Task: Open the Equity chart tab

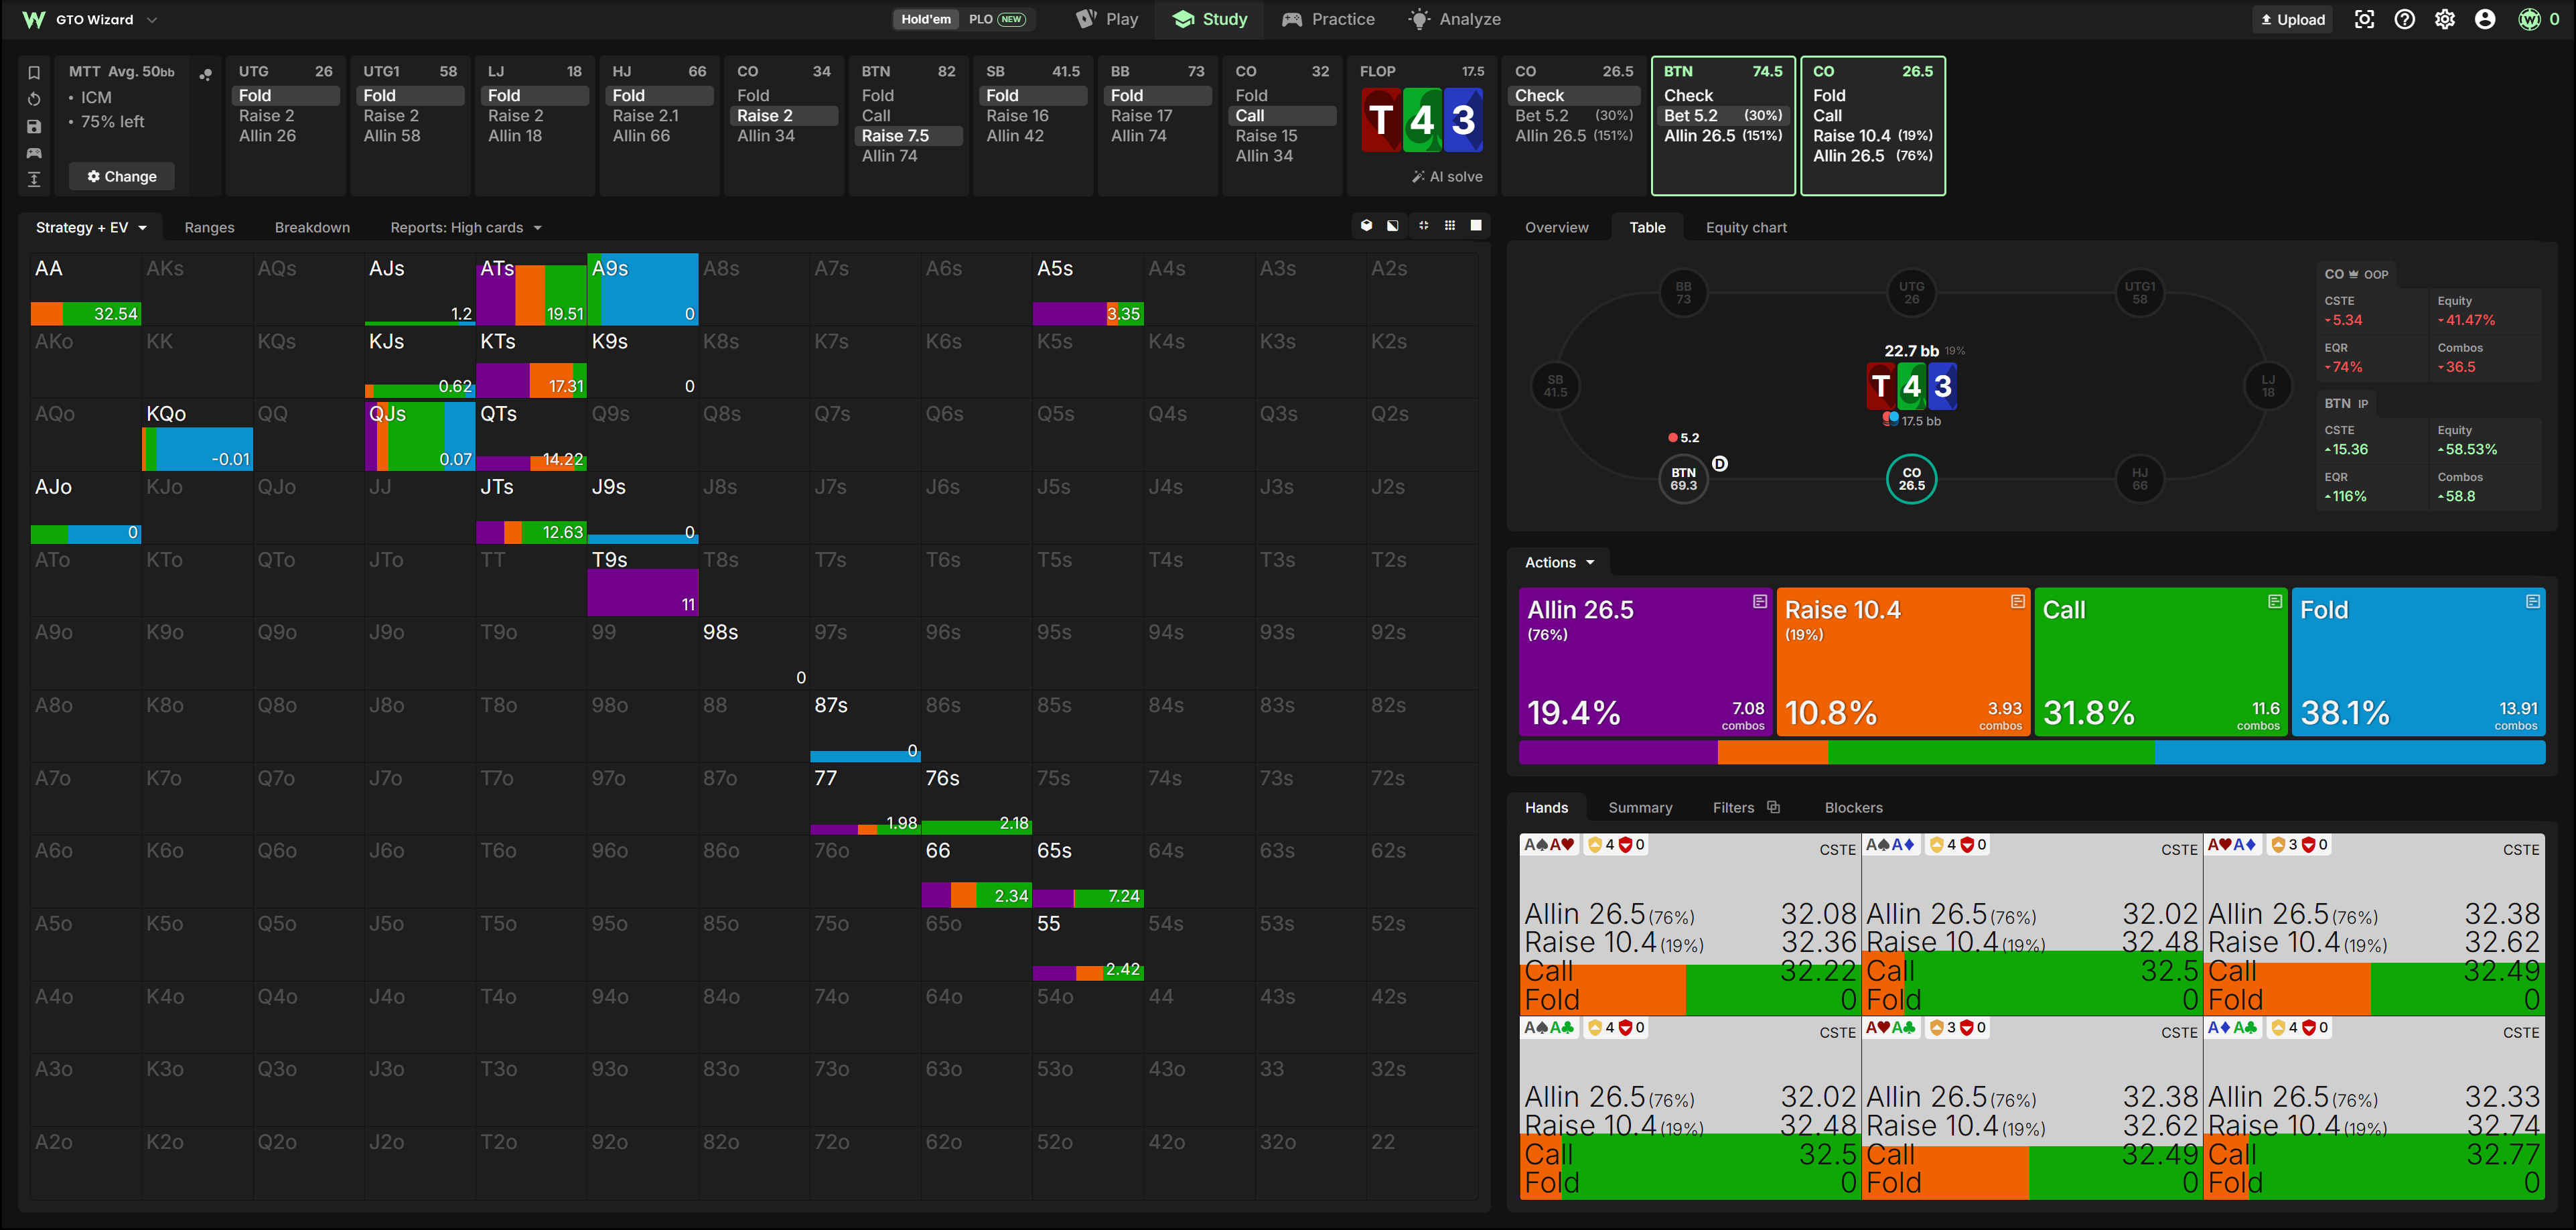Action: click(x=1746, y=227)
